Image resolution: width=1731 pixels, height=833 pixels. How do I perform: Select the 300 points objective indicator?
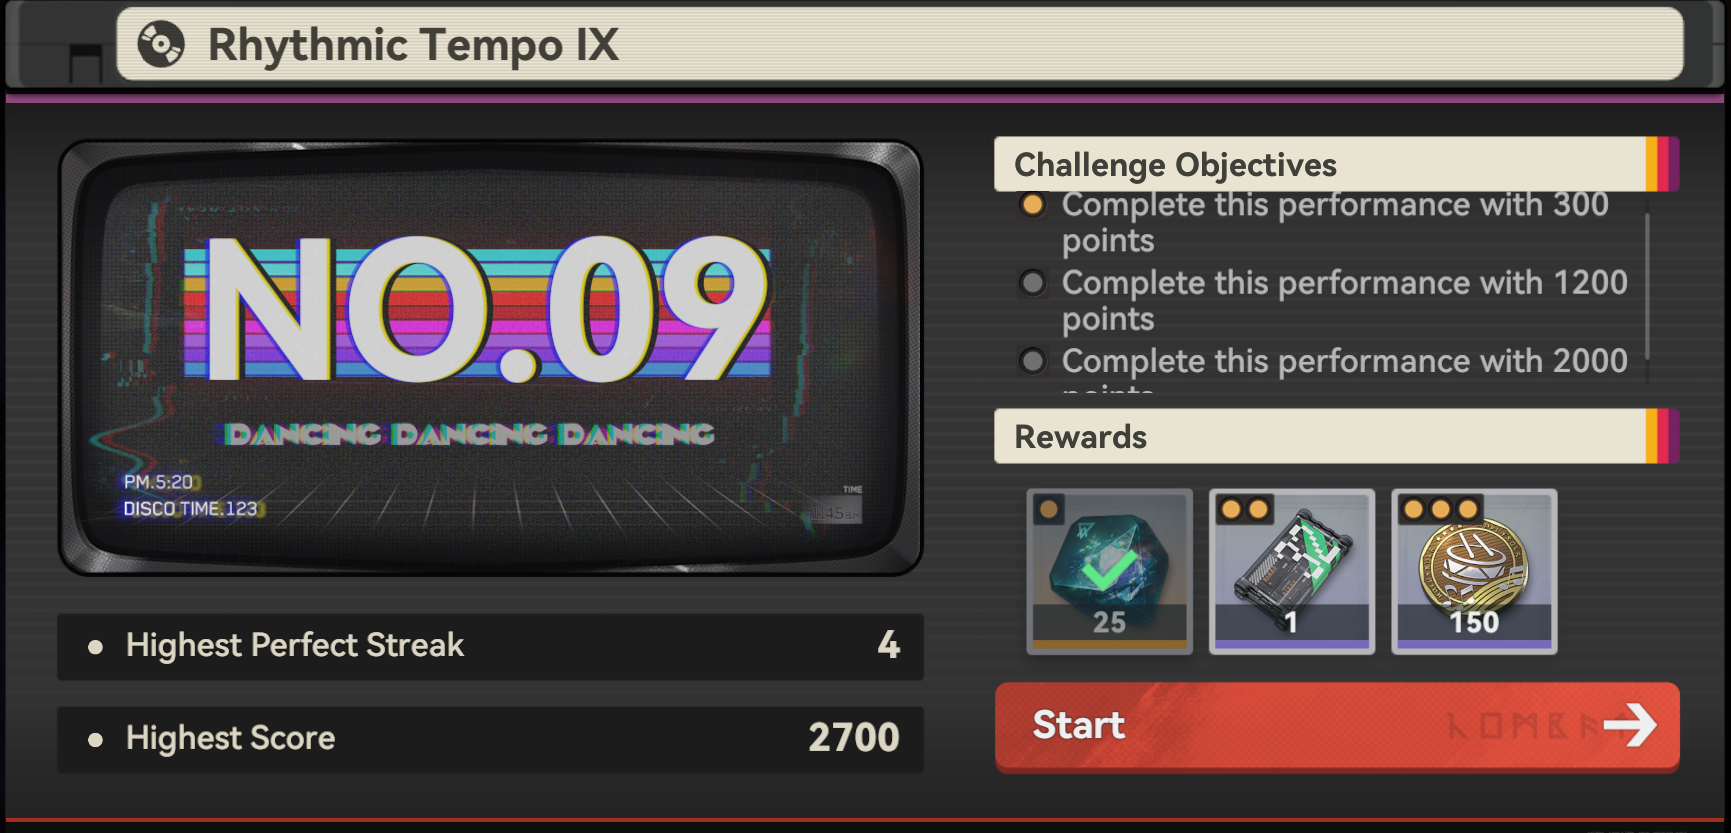point(1032,205)
